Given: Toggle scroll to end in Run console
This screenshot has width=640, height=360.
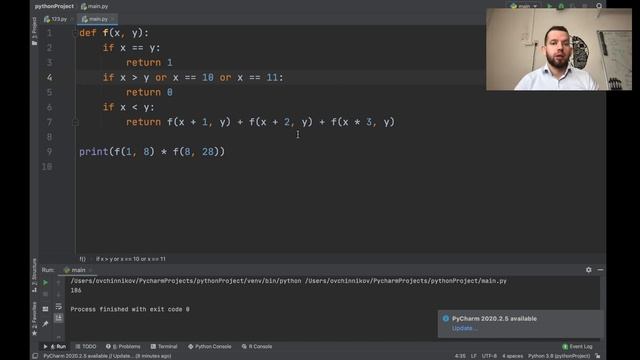Looking at the screenshot, I should [59, 318].
